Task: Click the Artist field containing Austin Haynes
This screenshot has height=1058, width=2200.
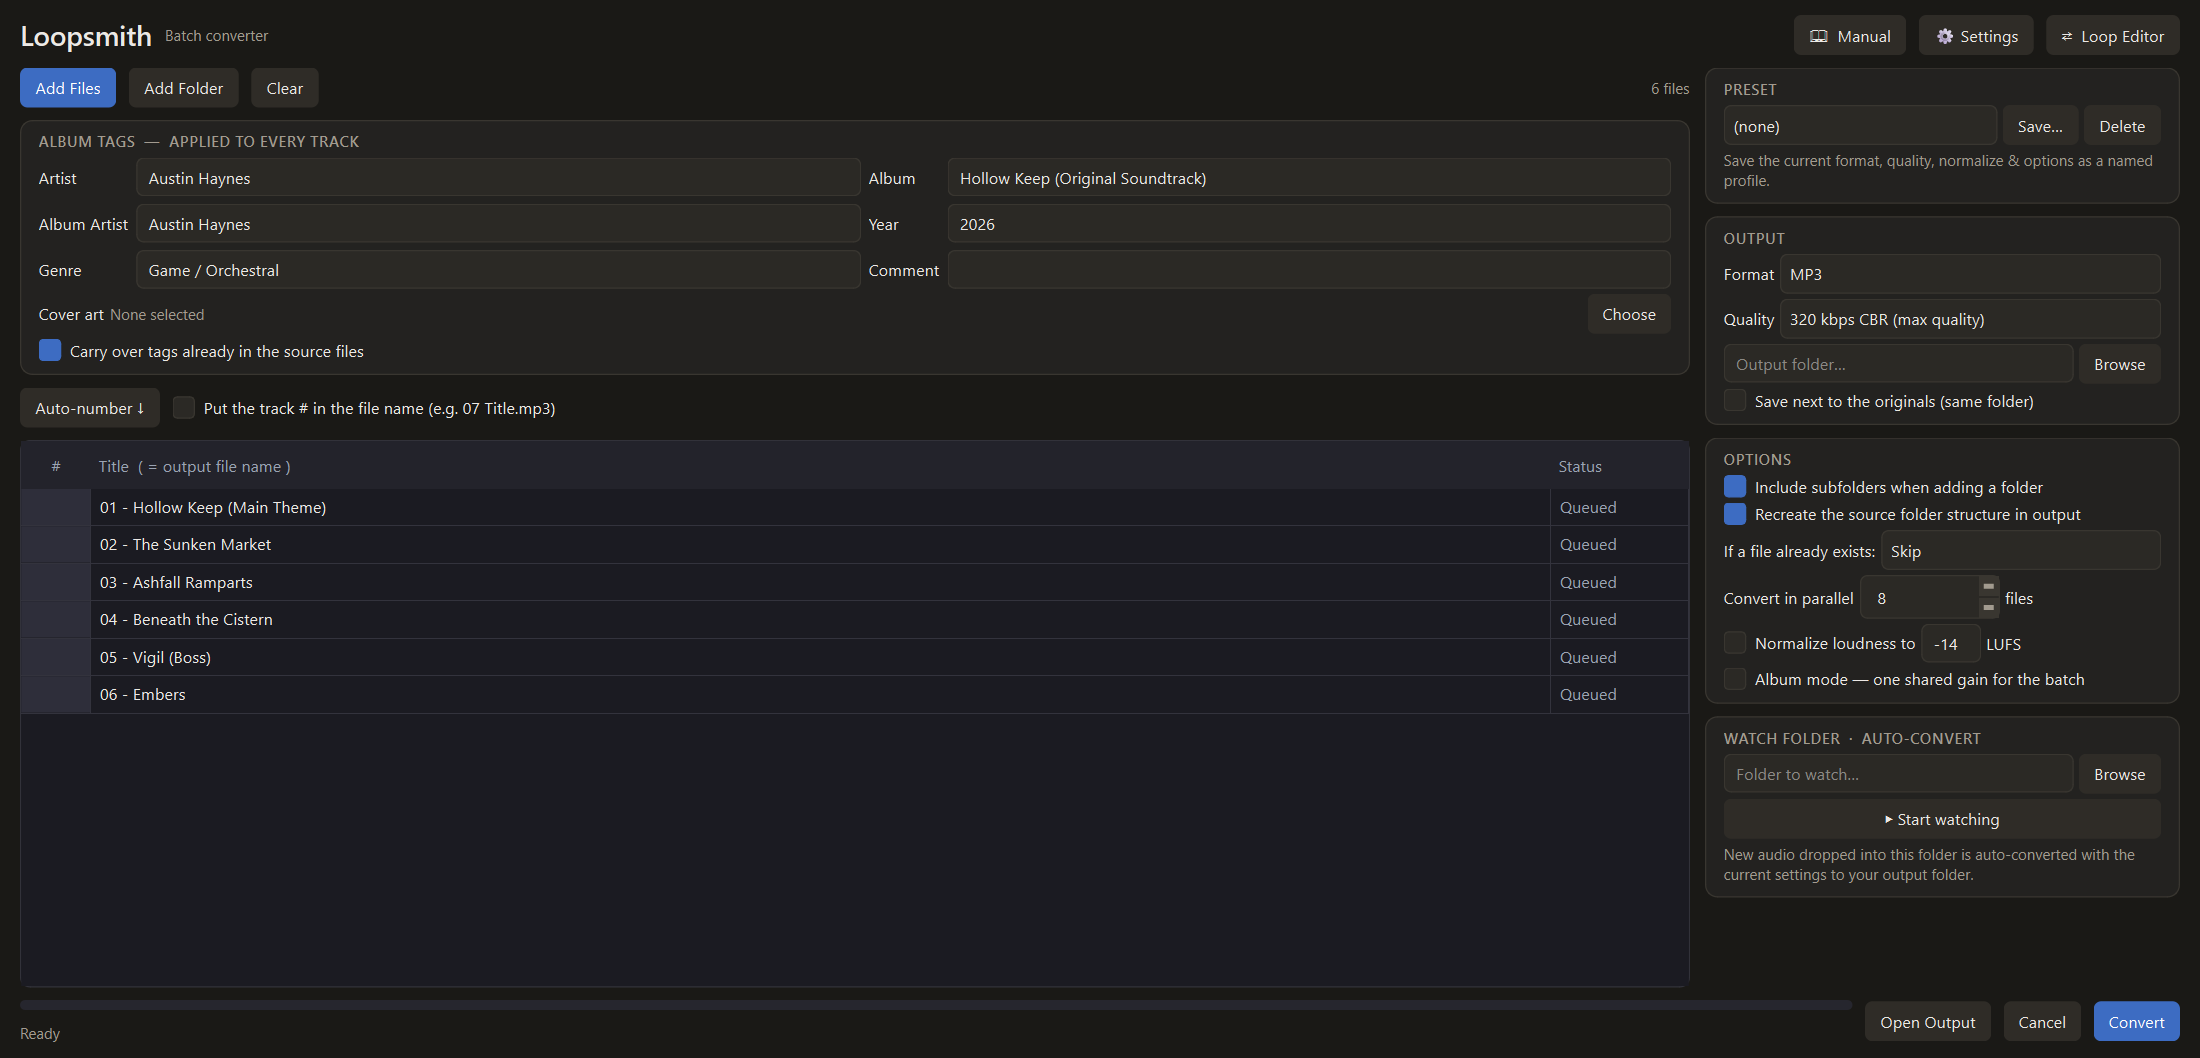Action: [x=498, y=178]
